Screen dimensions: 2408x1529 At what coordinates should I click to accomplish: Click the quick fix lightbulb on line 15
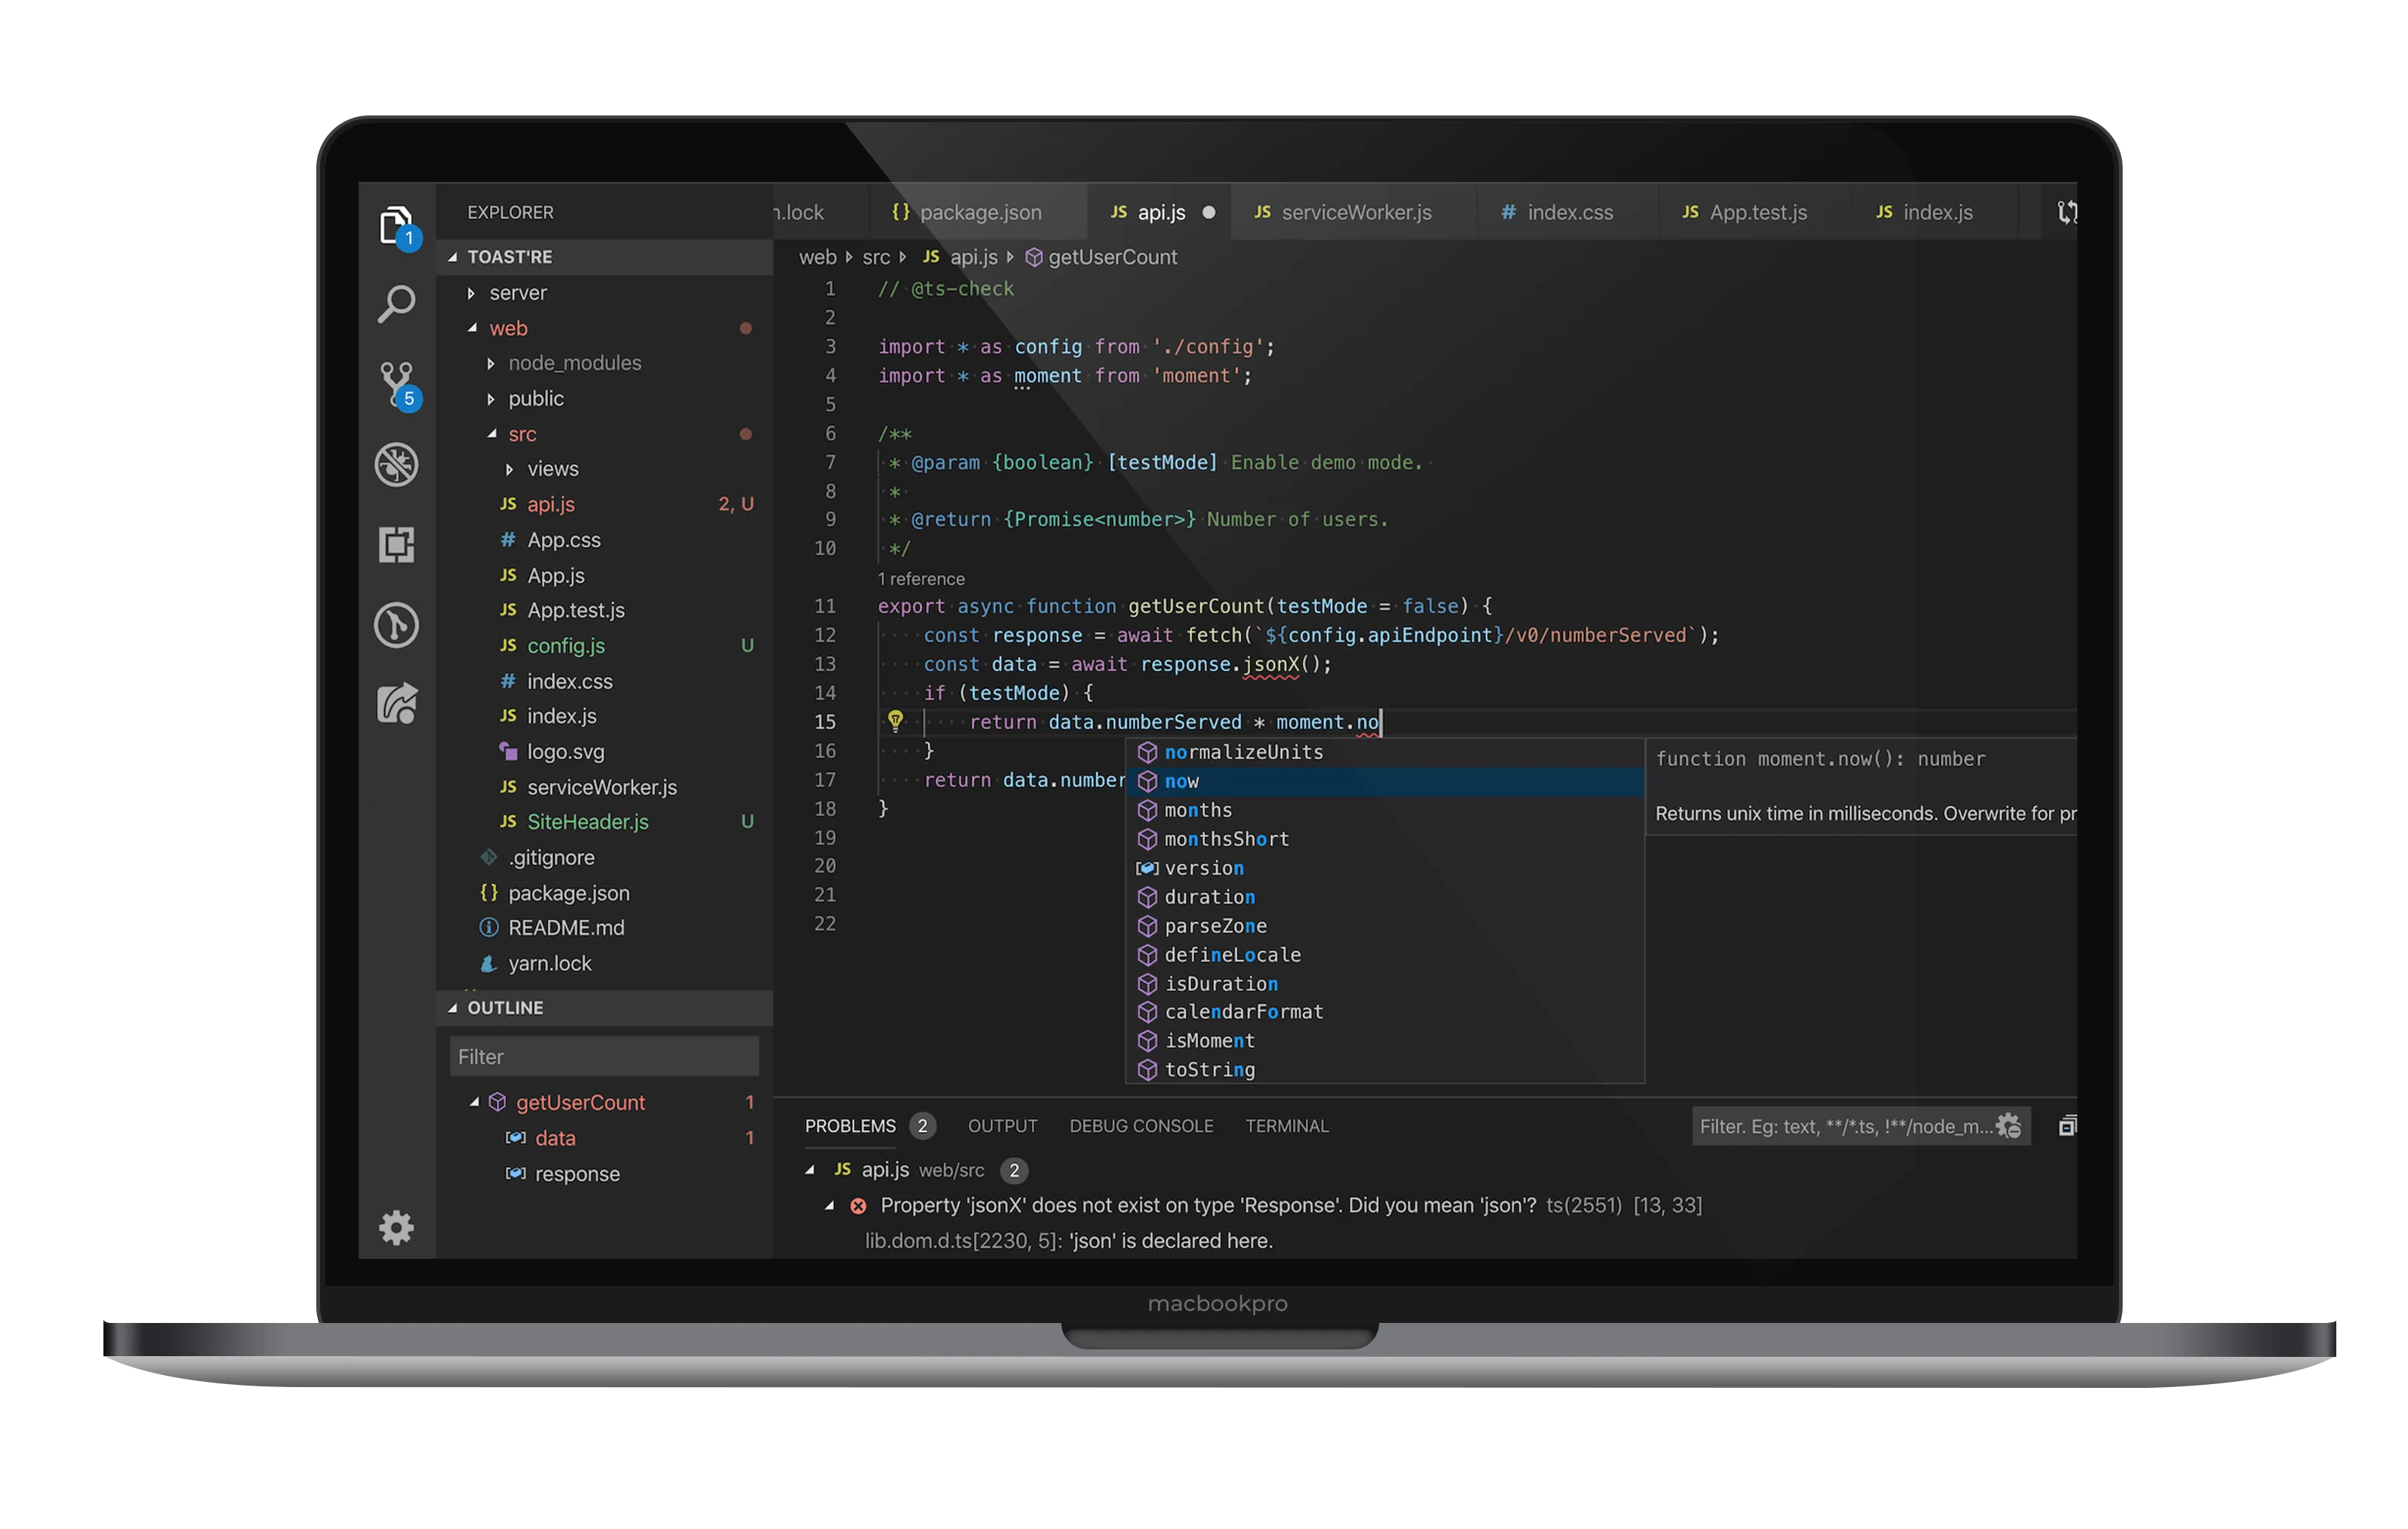coord(896,721)
